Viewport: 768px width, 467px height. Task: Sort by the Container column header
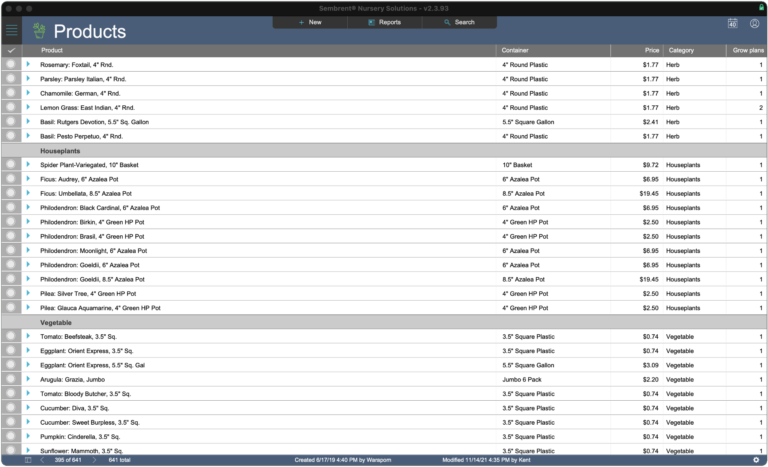click(x=515, y=50)
